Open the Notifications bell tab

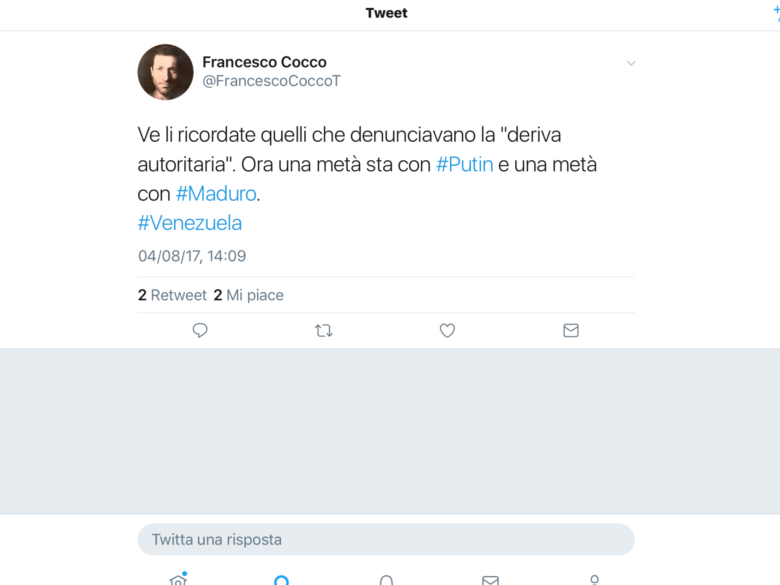[x=386, y=580]
